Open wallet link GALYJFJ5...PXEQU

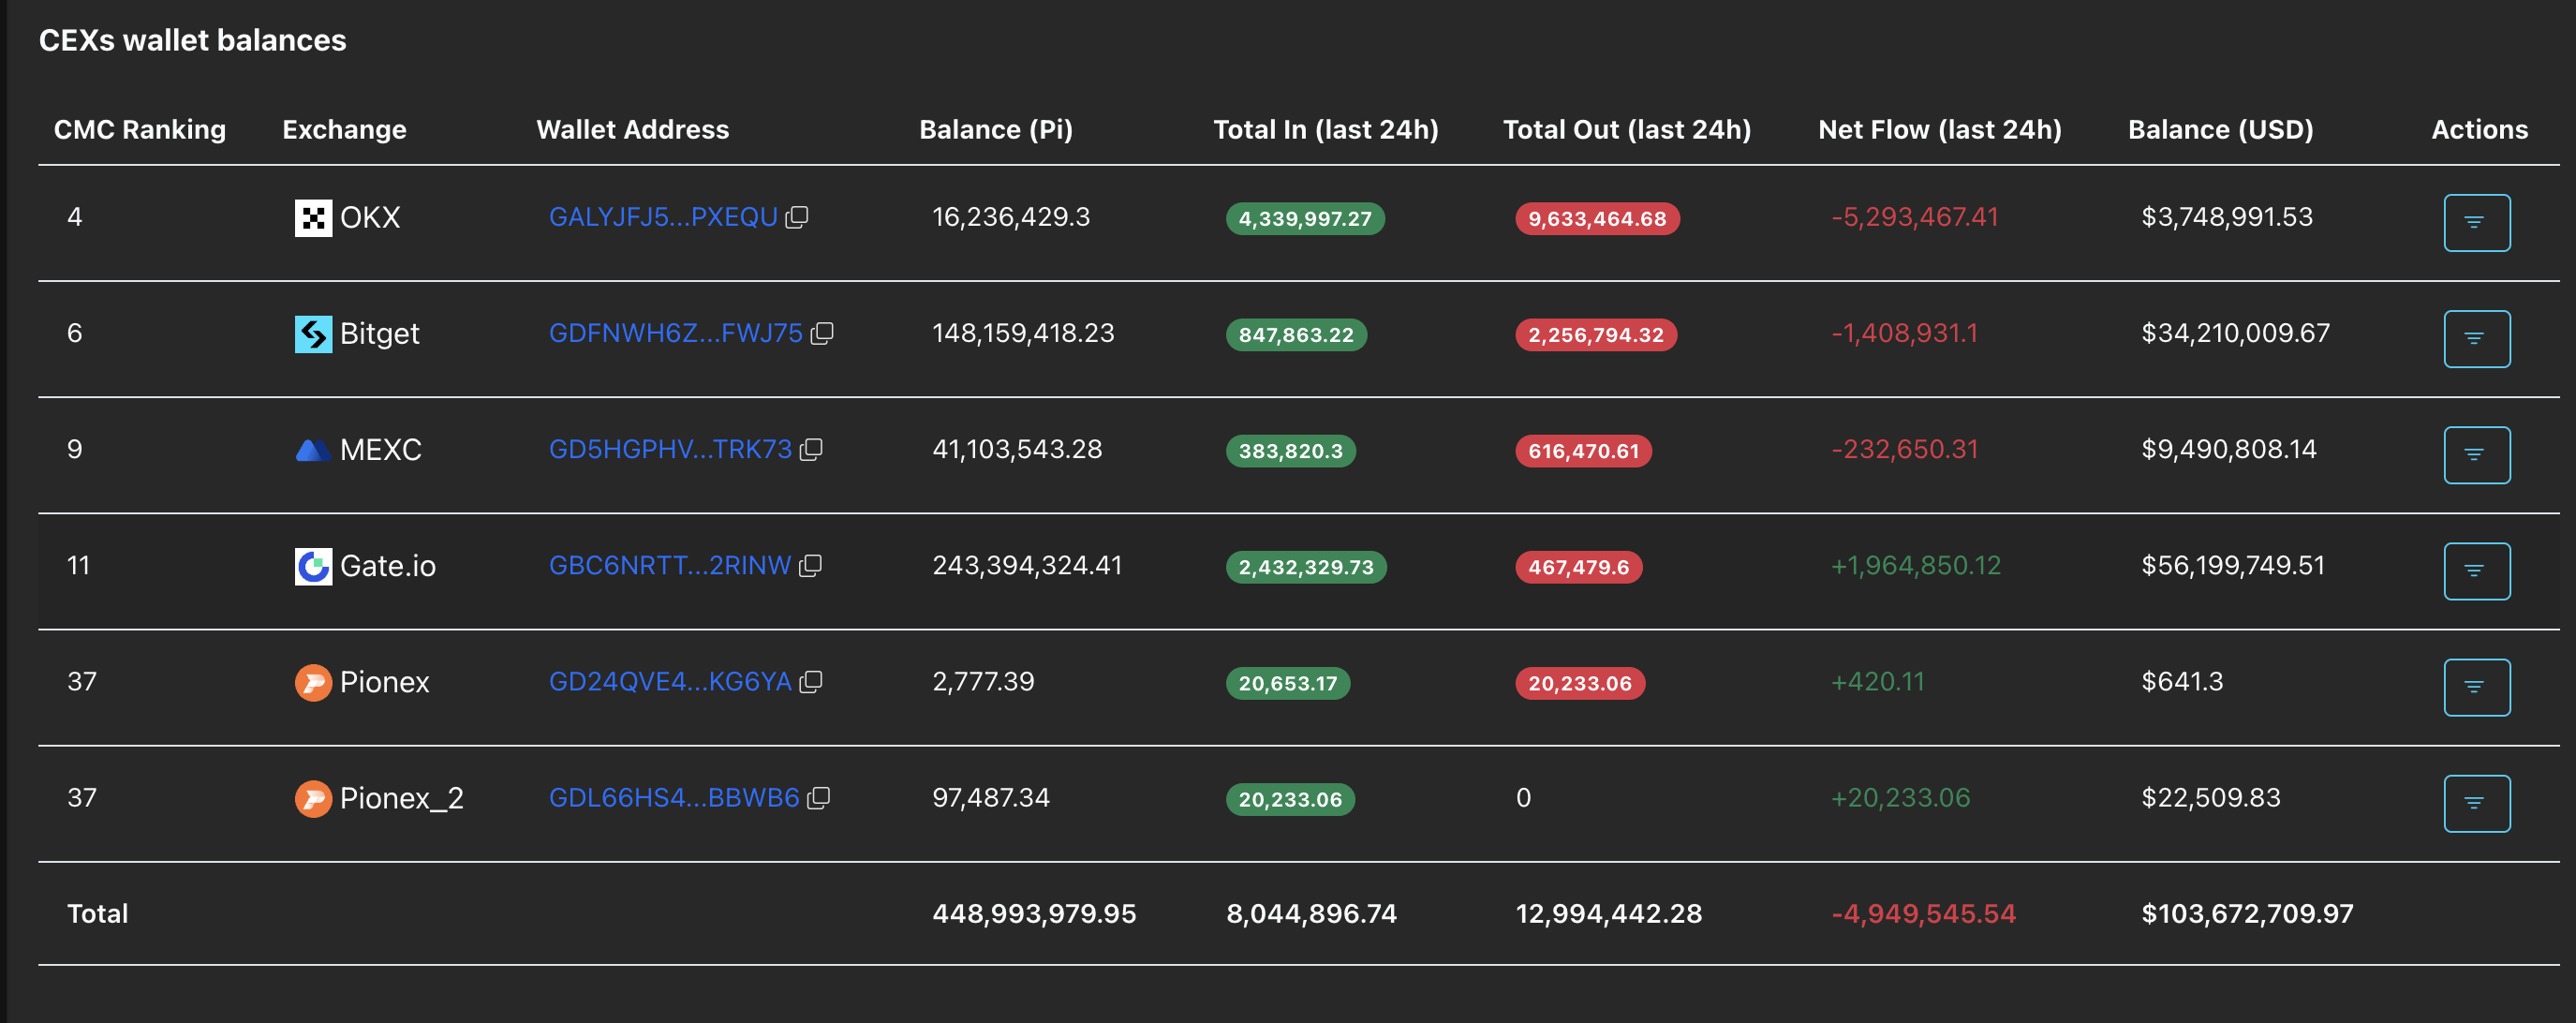point(663,217)
